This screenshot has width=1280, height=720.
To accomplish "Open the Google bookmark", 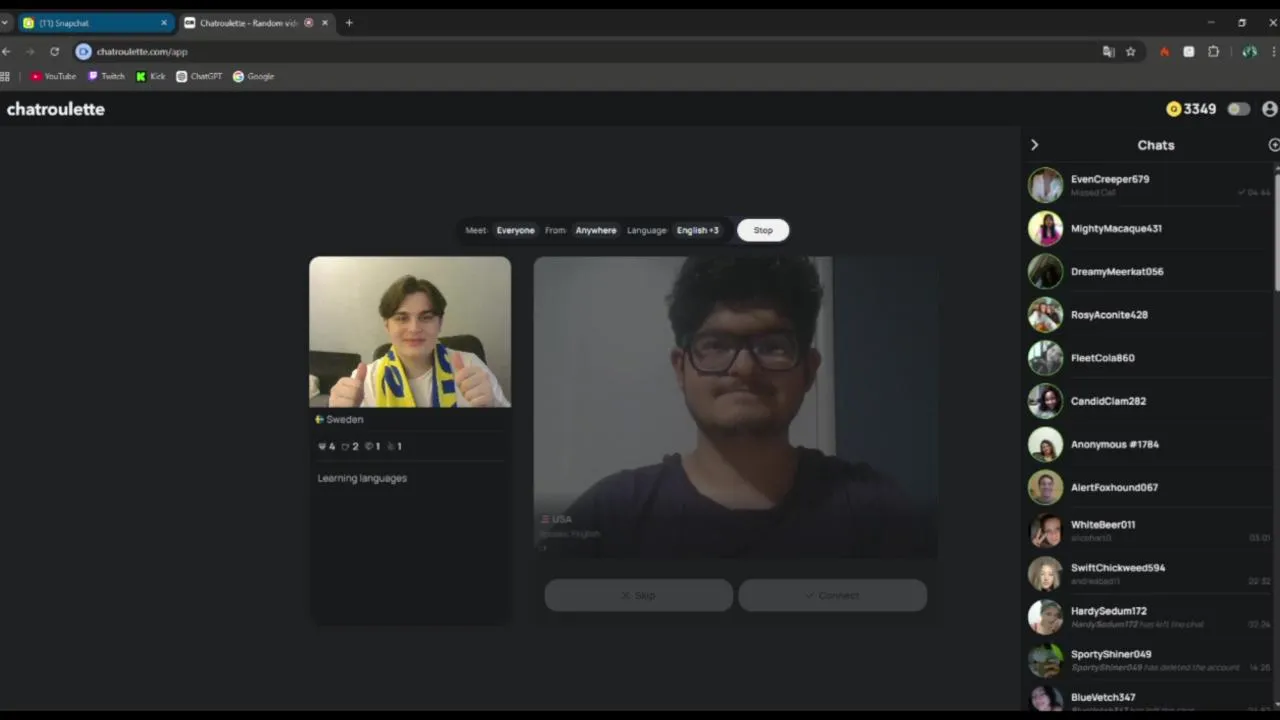I will pos(254,76).
